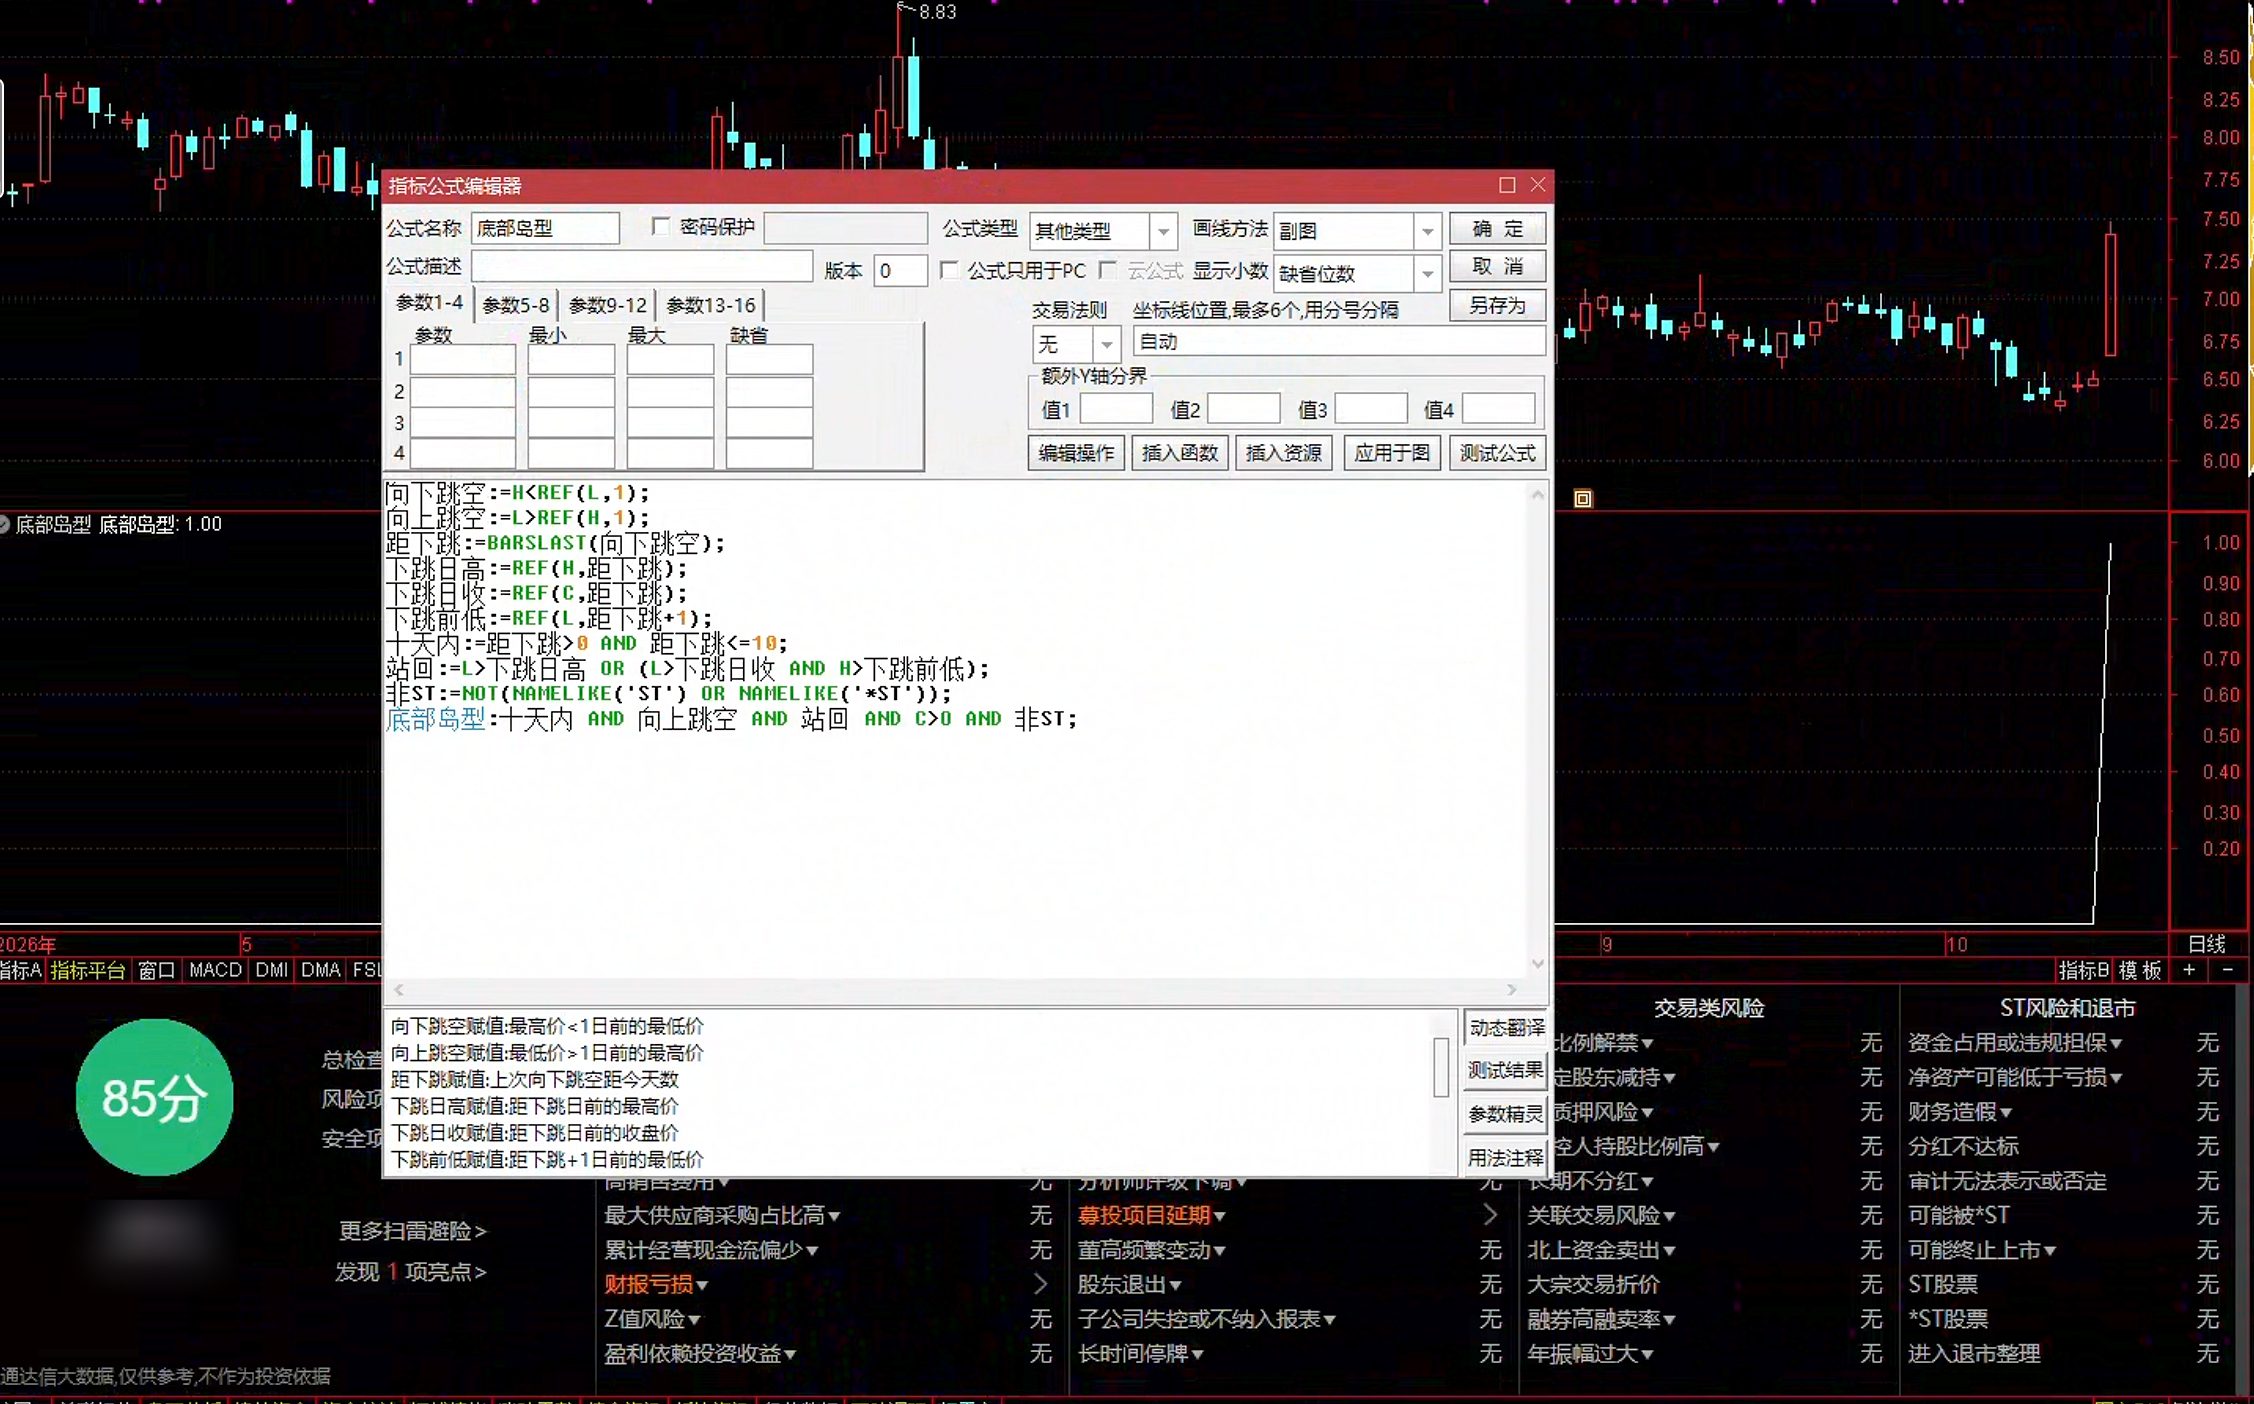Select the MACD indicator tab
The image size is (2254, 1404).
pos(215,970)
